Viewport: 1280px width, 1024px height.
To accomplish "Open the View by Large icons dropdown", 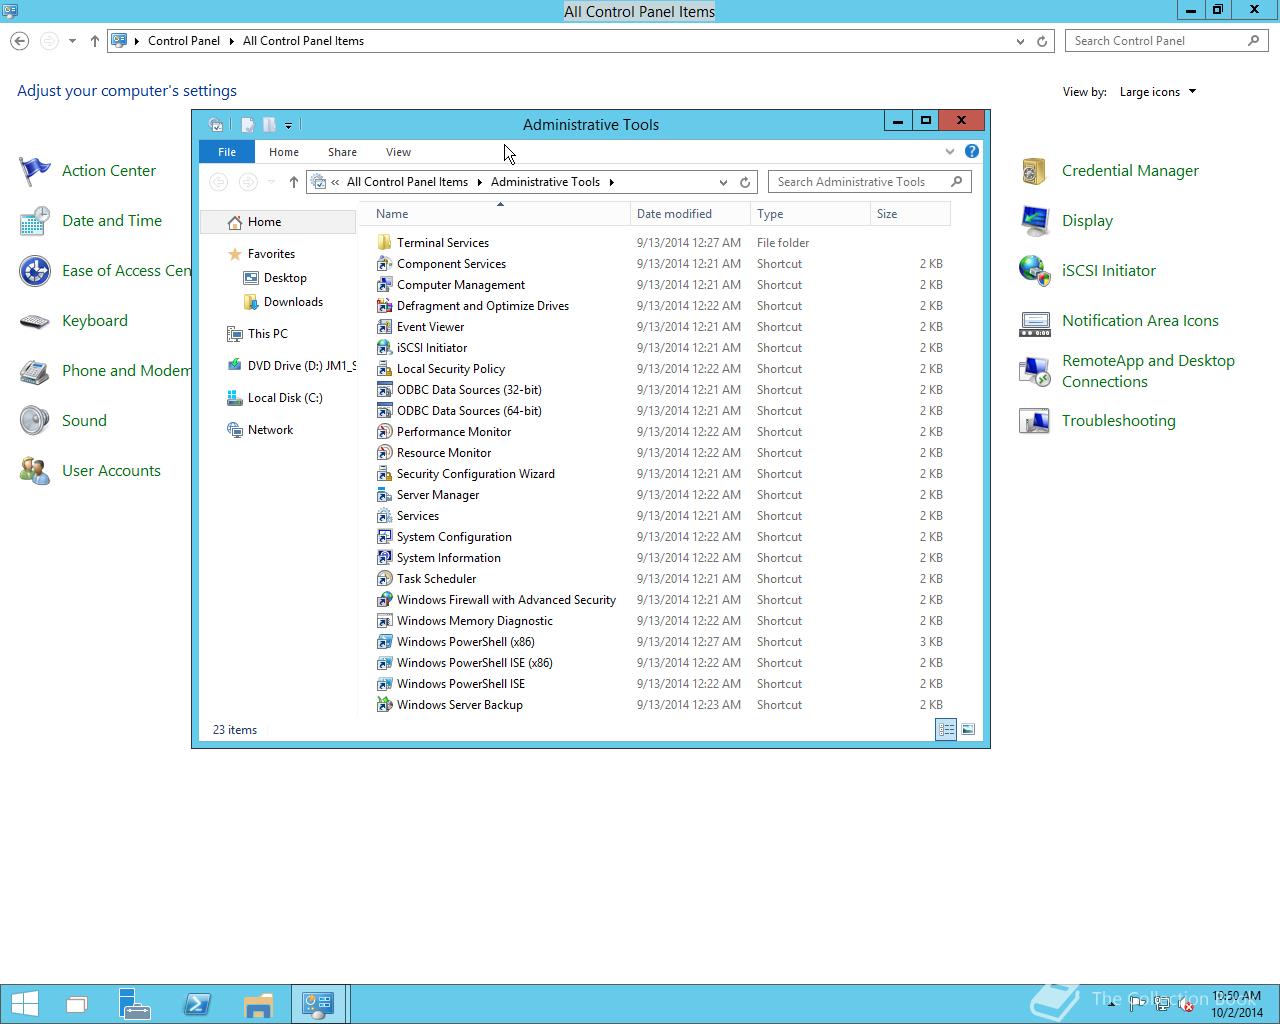I will [1158, 92].
